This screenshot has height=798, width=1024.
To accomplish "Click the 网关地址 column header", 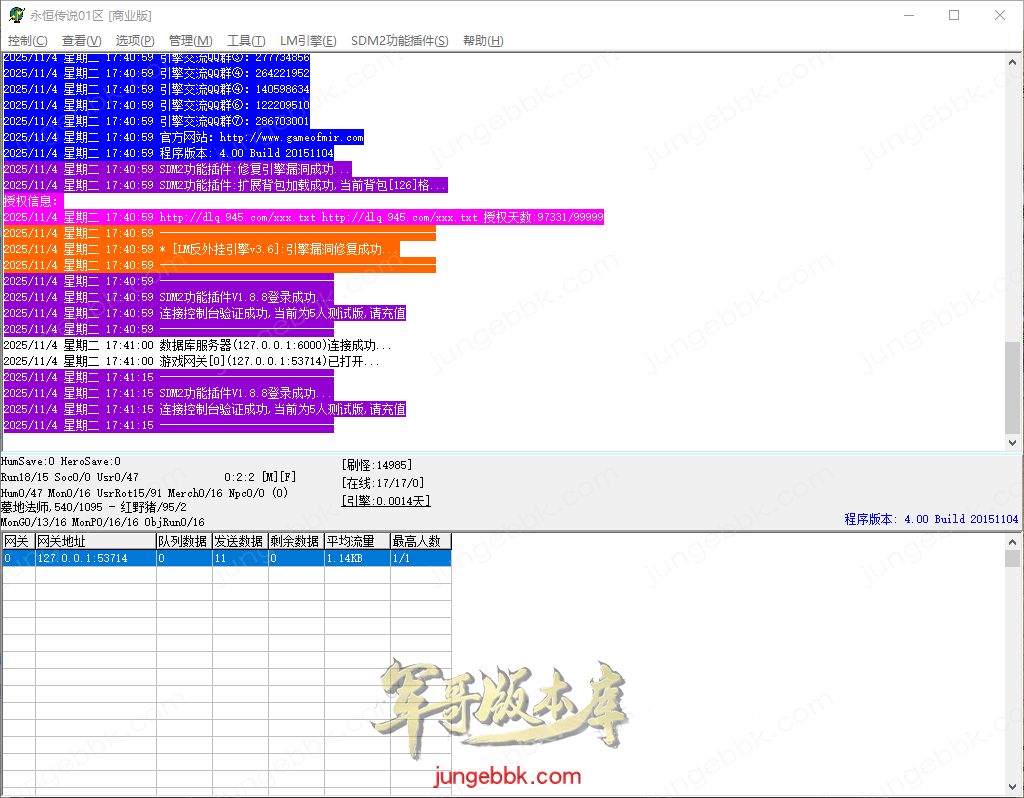I will (x=94, y=541).
